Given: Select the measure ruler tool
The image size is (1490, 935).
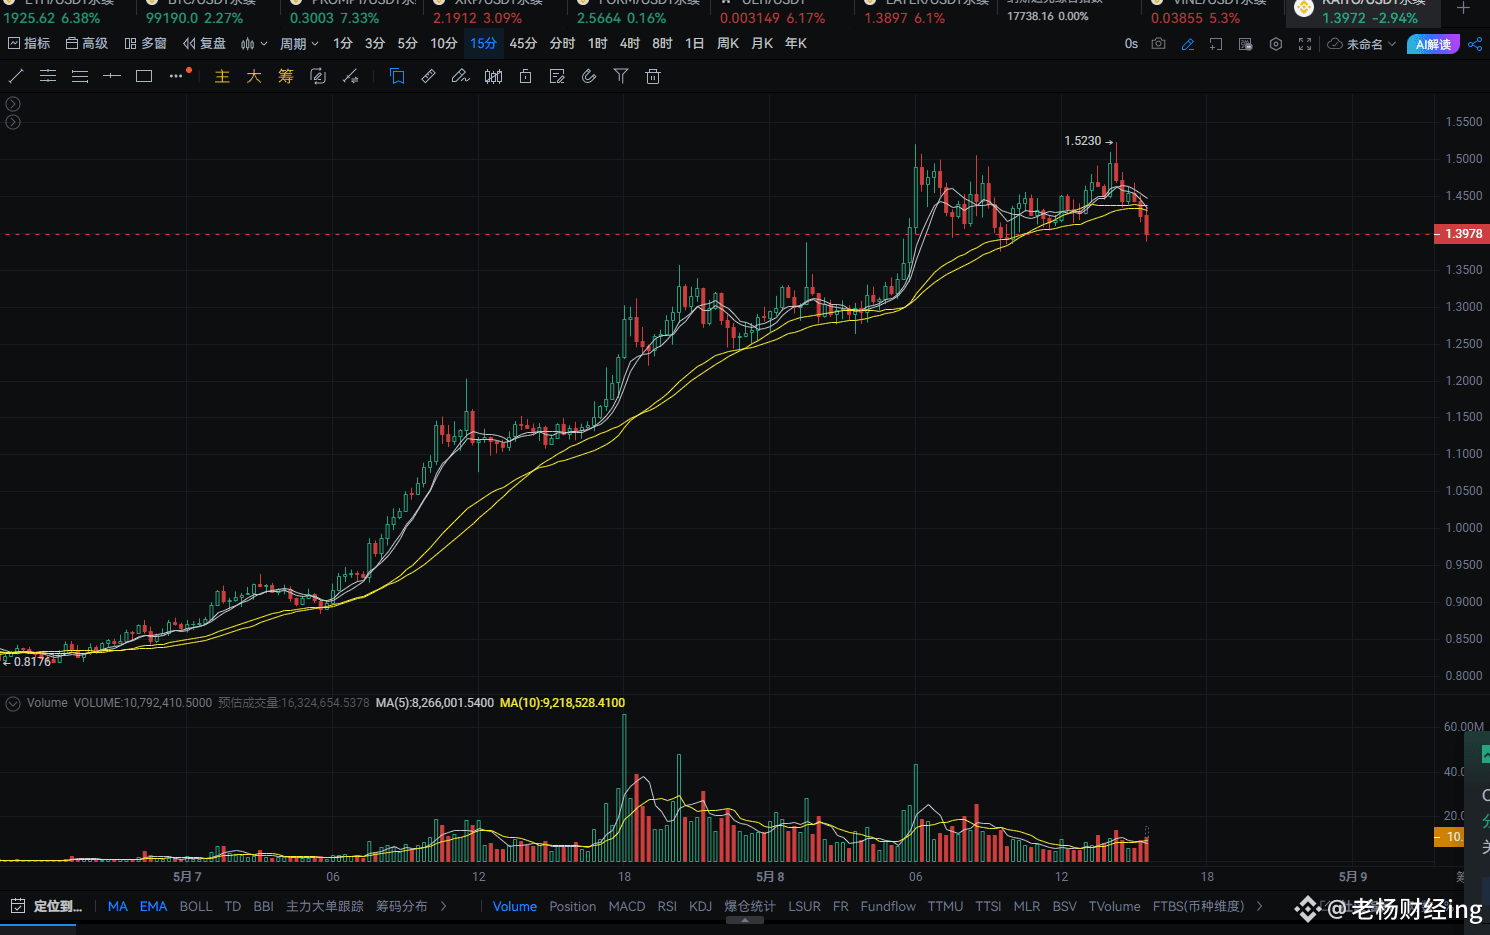Looking at the screenshot, I should pos(428,75).
